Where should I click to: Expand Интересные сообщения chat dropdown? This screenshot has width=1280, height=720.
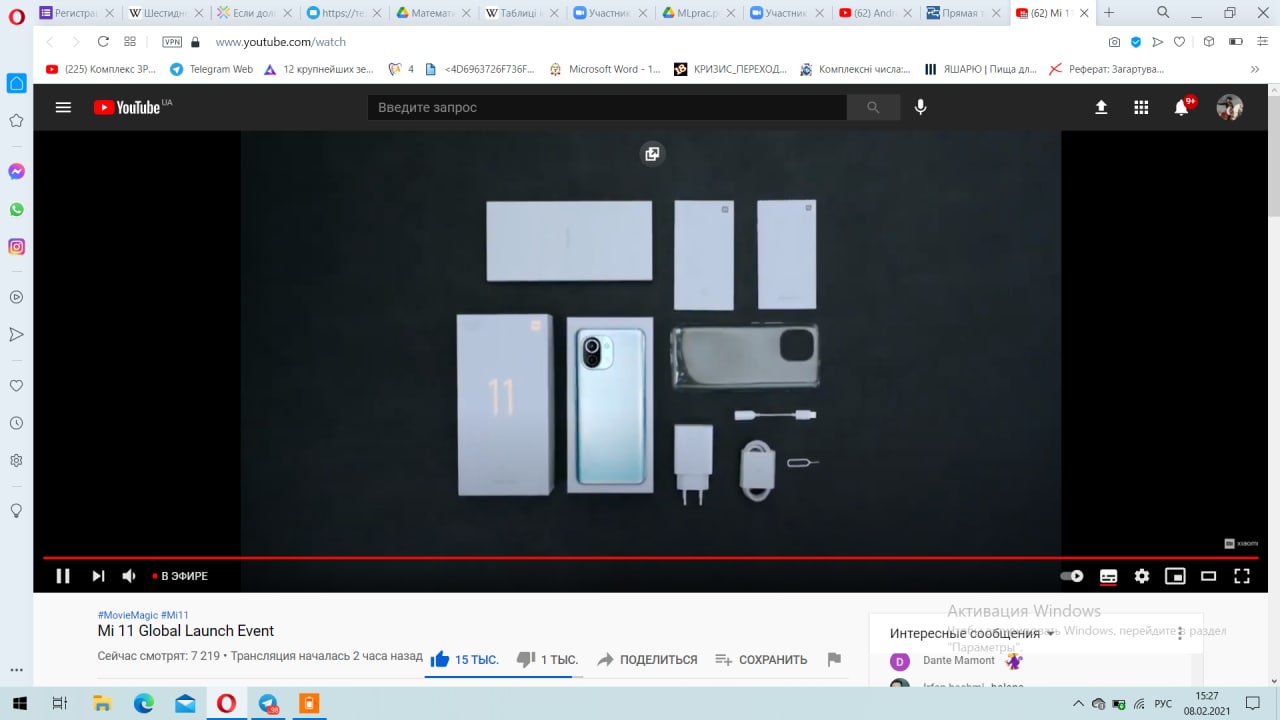point(972,633)
